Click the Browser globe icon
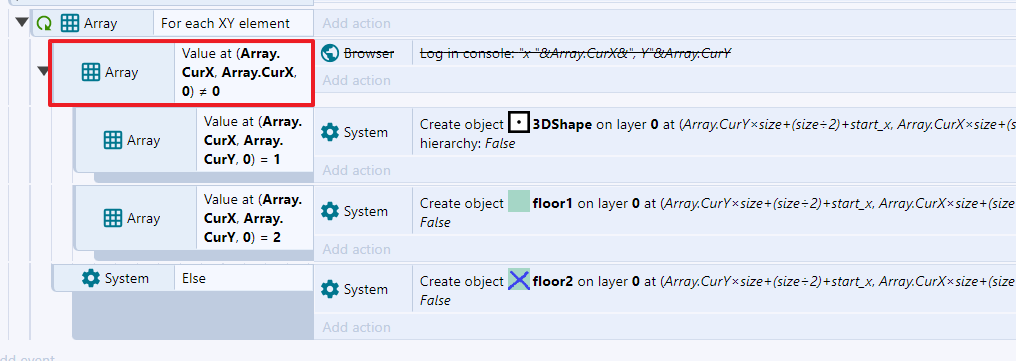The image size is (1016, 361). point(330,53)
